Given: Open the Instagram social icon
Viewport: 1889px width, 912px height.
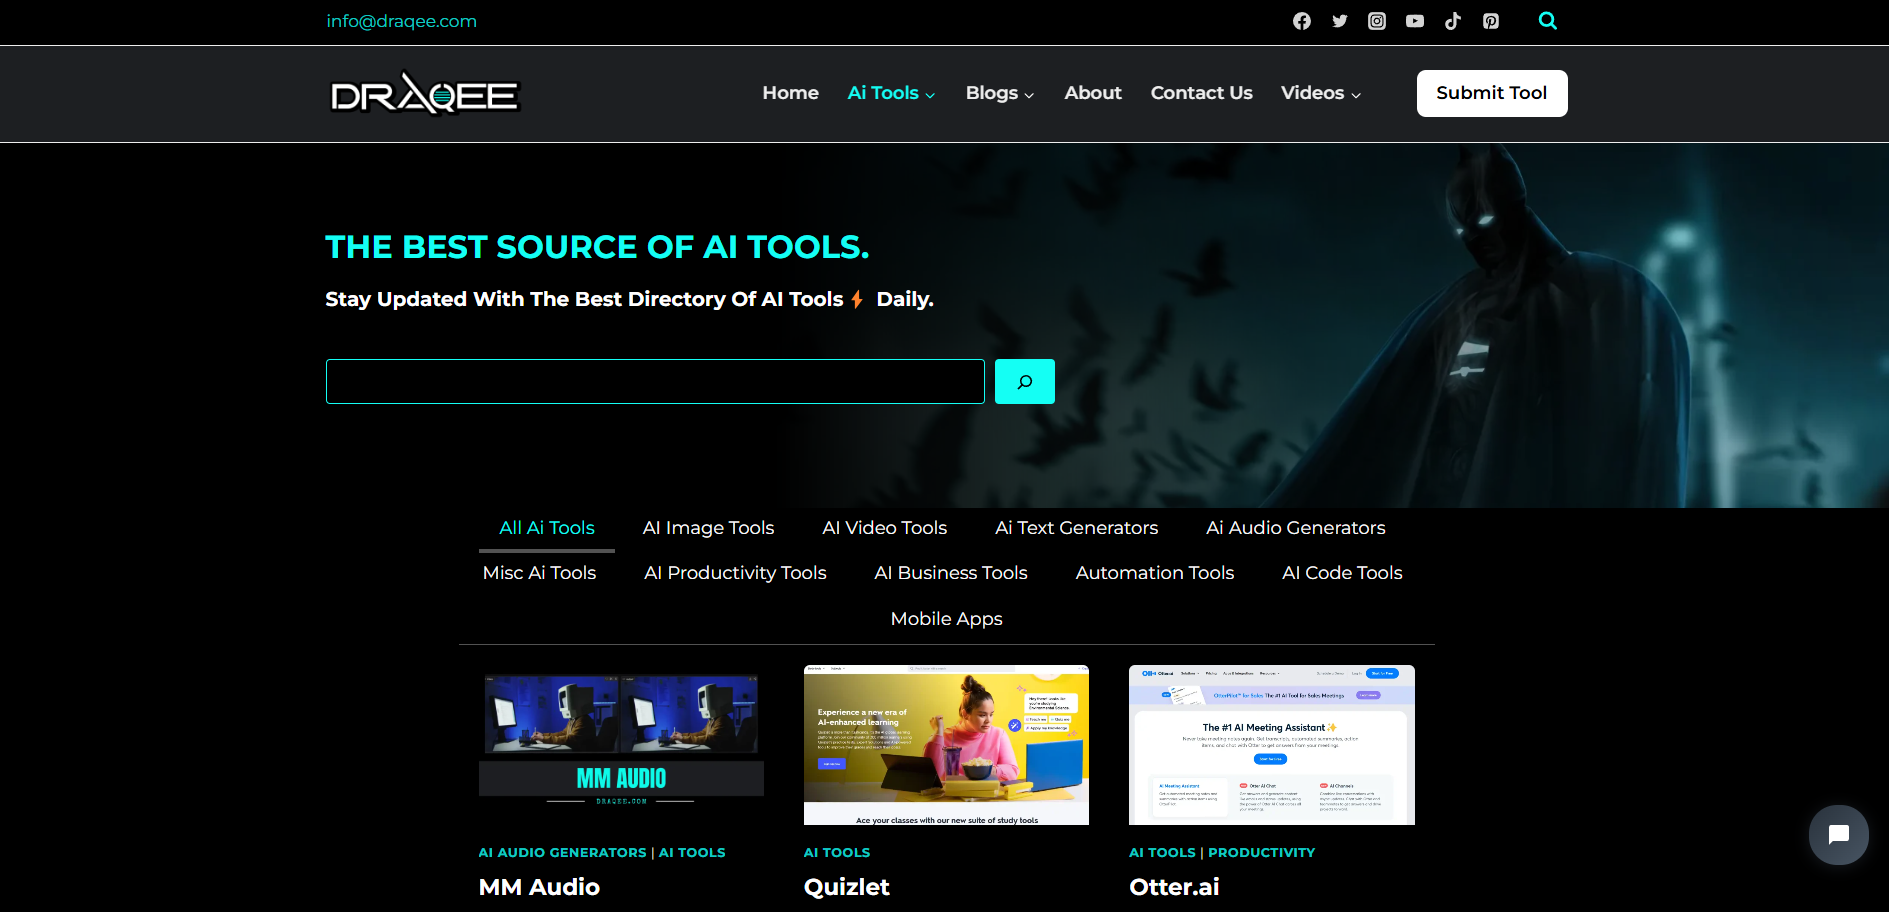Looking at the screenshot, I should click(x=1377, y=21).
